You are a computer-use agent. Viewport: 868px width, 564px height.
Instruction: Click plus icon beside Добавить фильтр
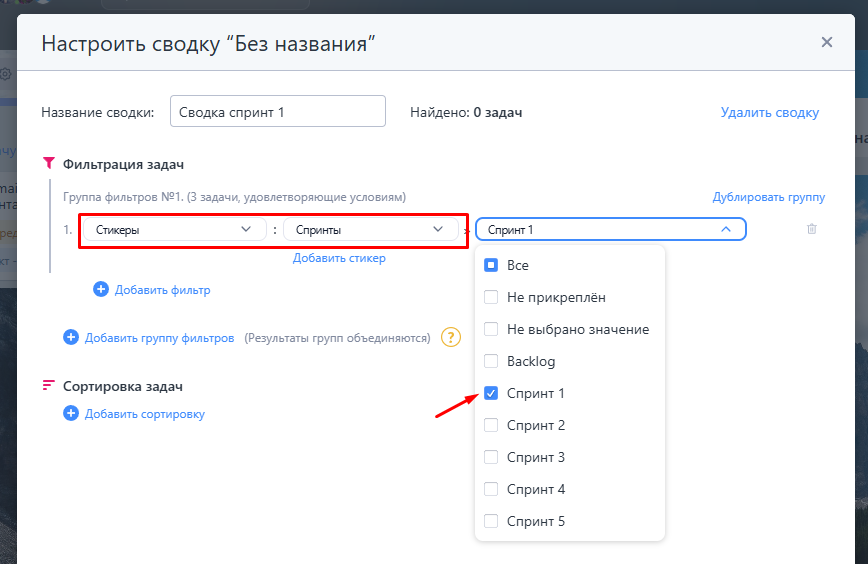click(x=101, y=289)
